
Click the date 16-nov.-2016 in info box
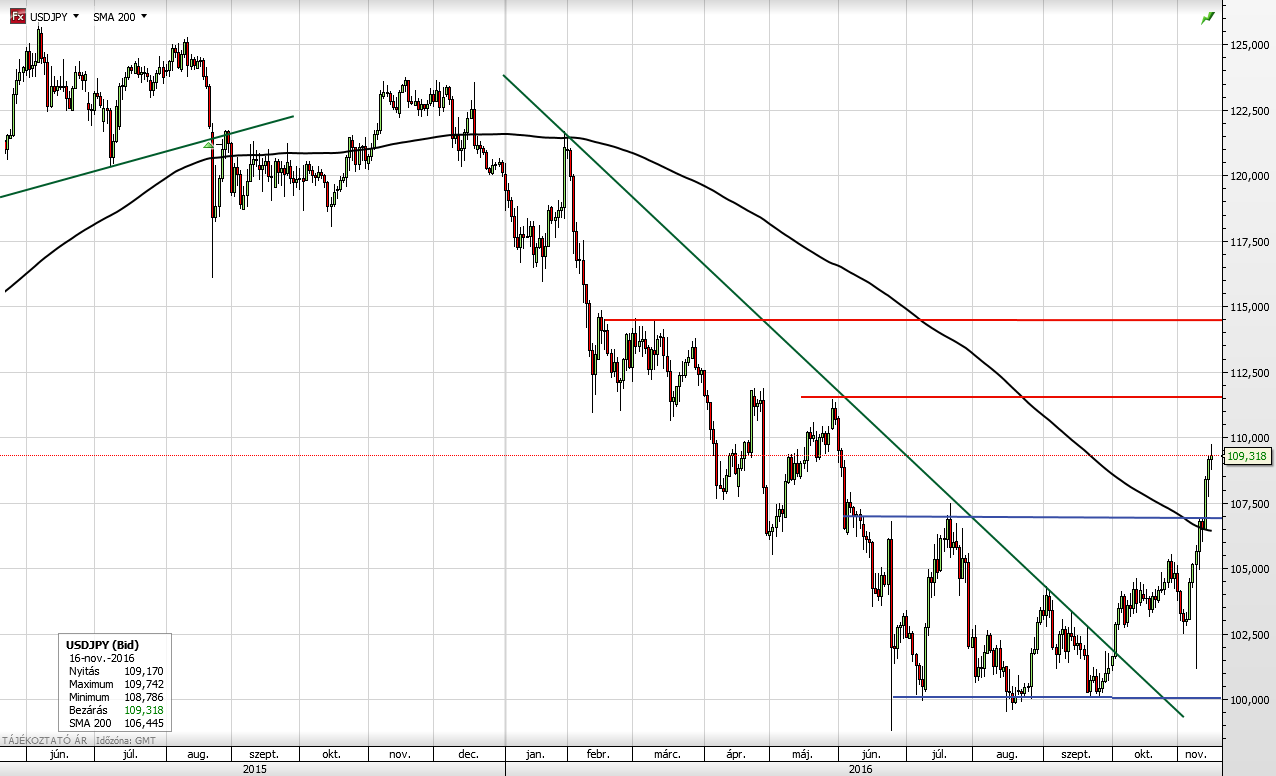coord(102,658)
